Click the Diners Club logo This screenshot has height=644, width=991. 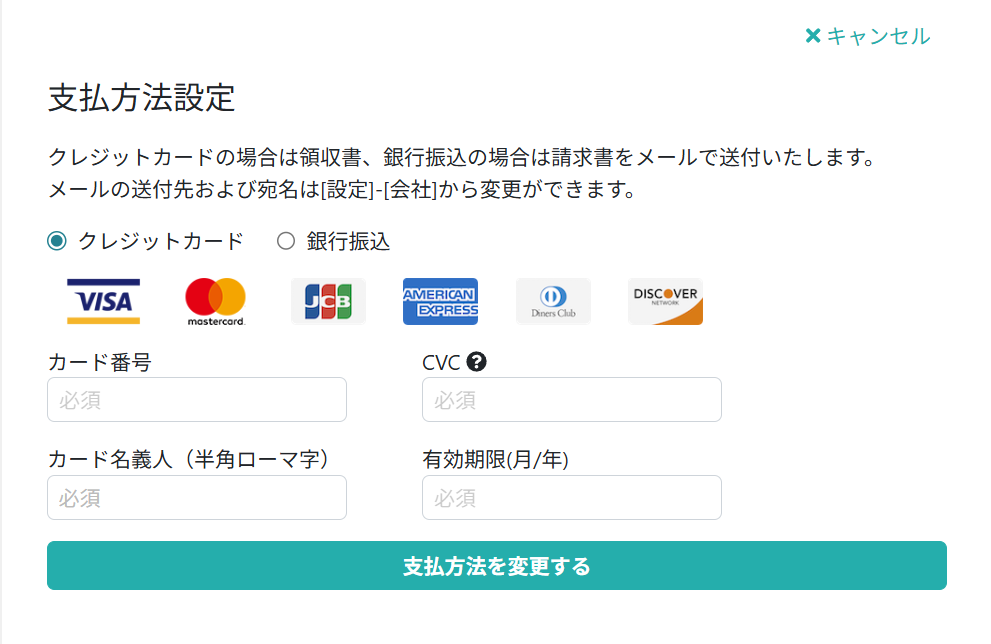(553, 301)
